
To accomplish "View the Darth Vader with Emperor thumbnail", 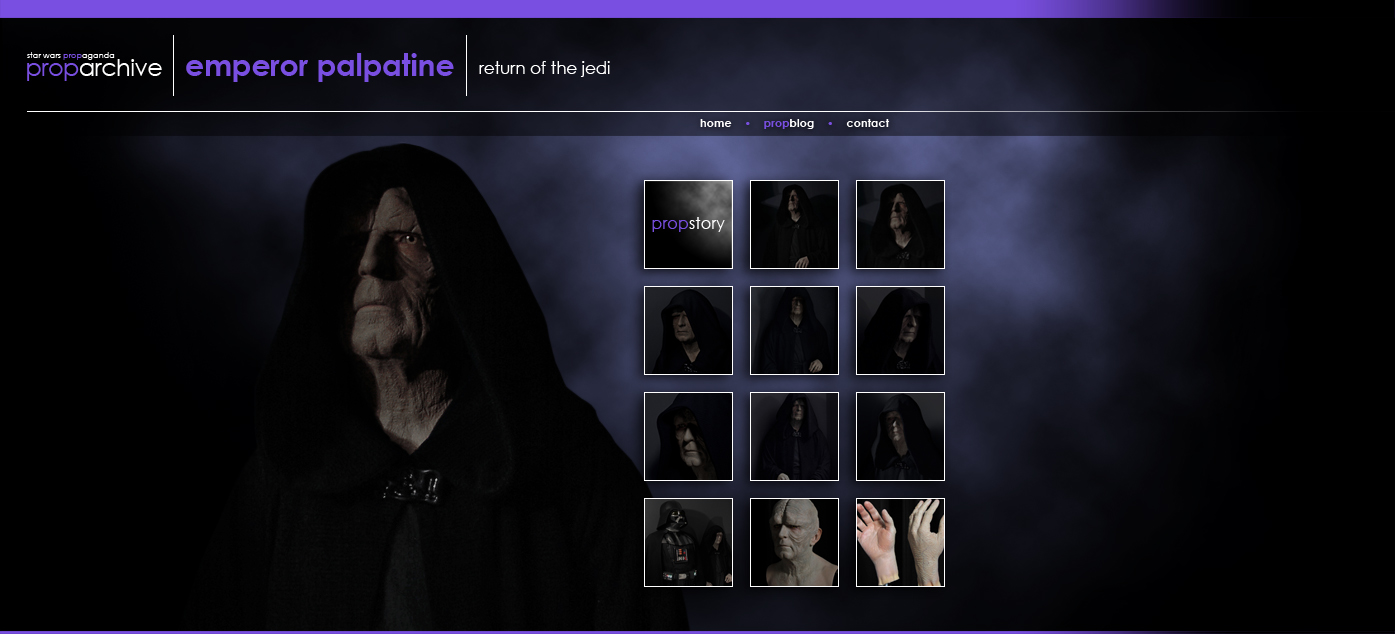I will point(688,542).
